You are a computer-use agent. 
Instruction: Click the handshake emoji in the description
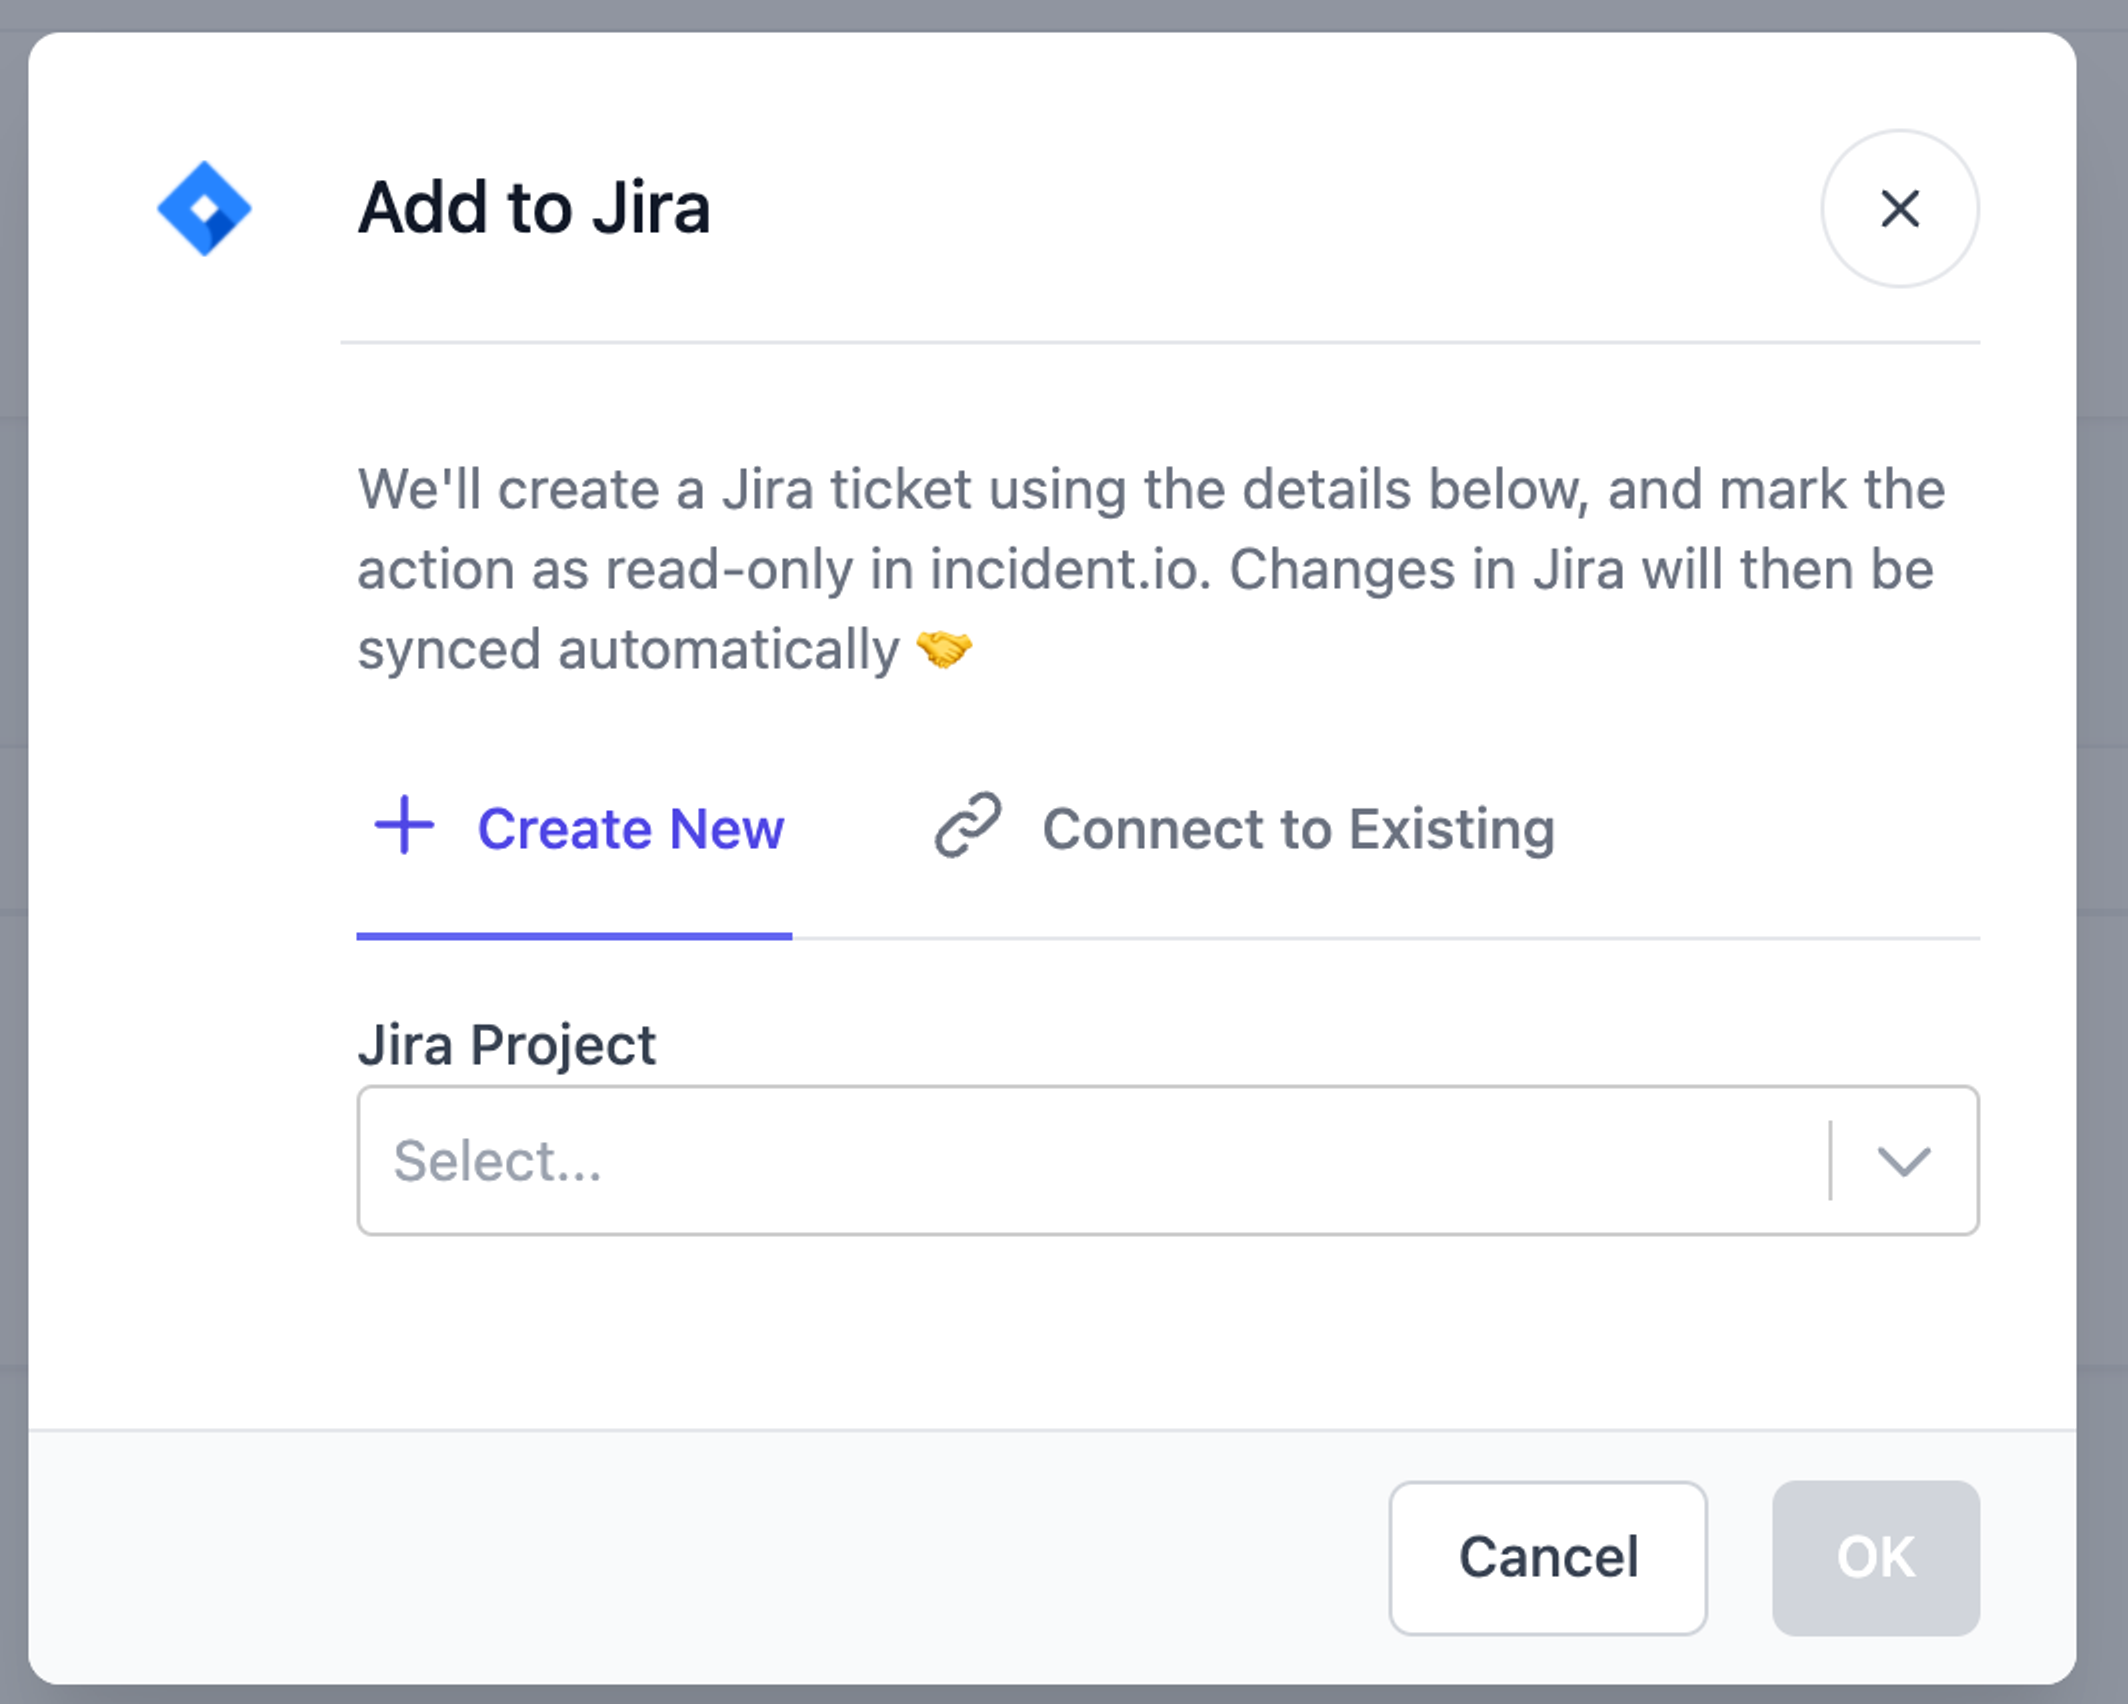click(x=944, y=650)
